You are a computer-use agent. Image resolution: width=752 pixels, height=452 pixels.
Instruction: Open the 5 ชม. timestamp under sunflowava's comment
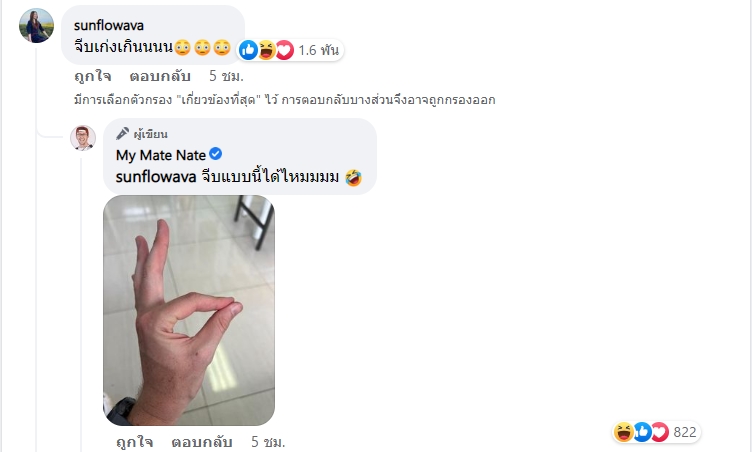226,76
